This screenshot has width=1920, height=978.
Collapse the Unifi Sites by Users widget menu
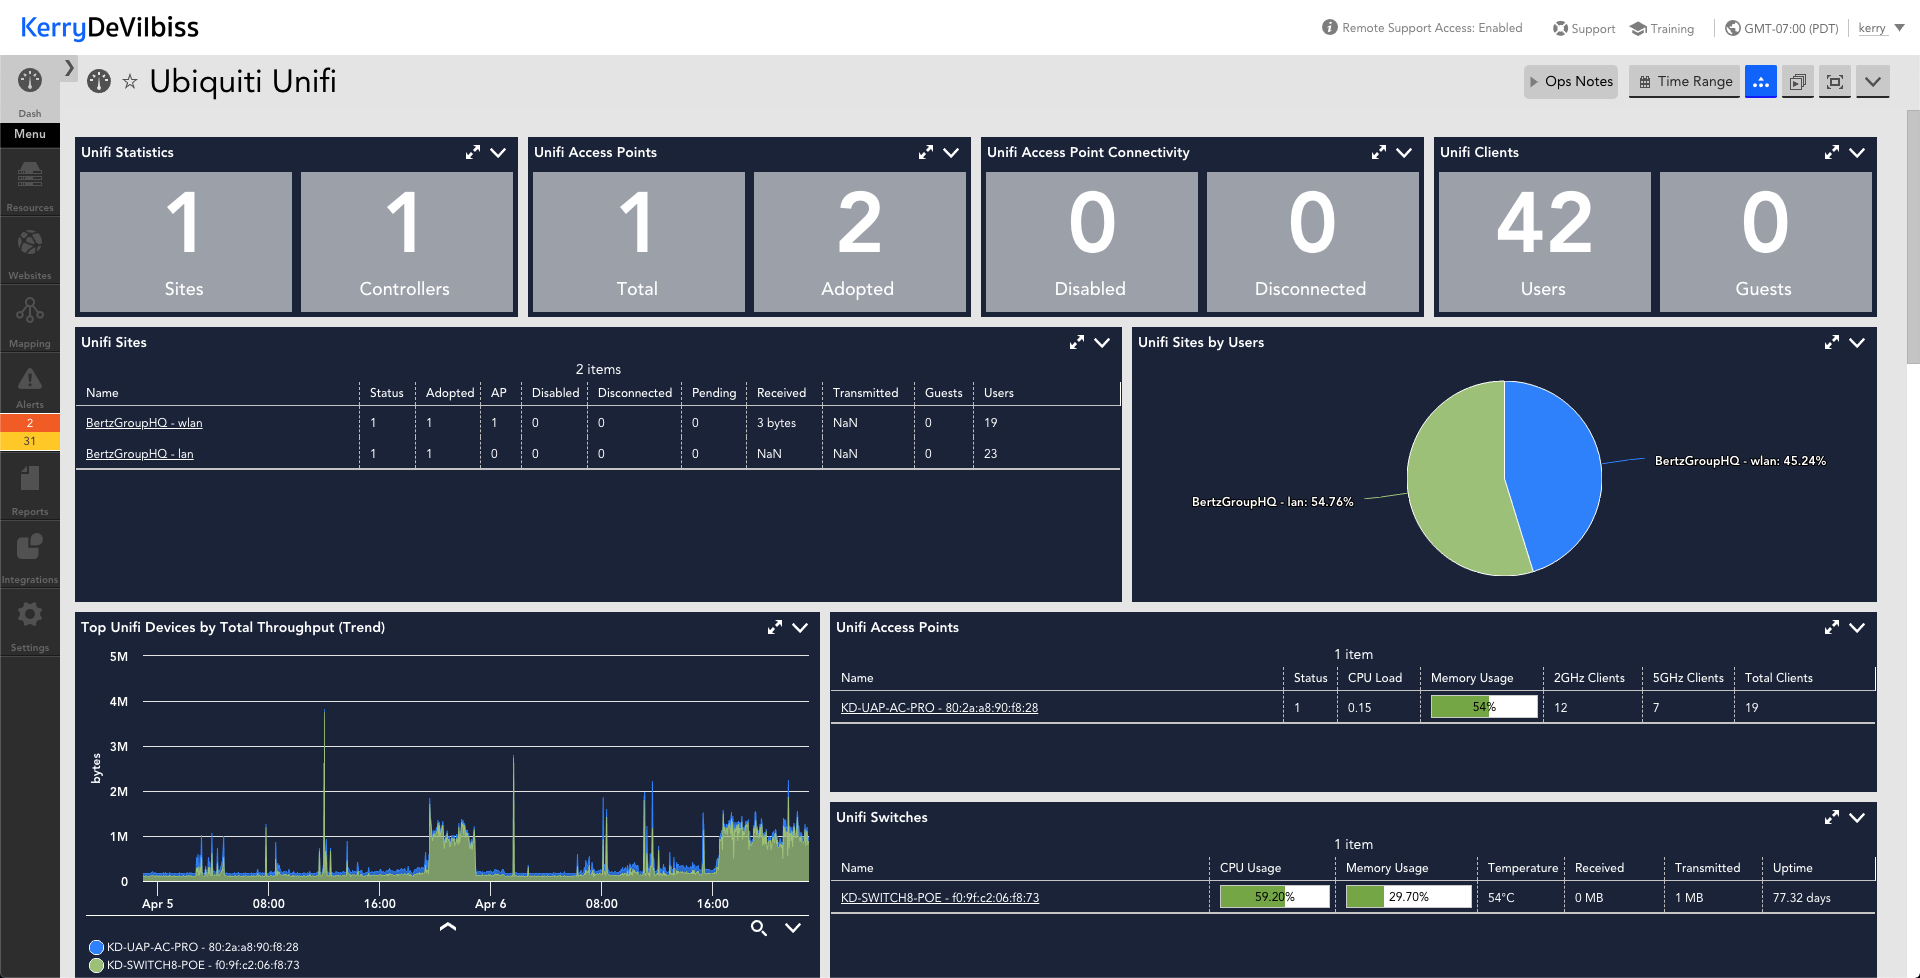(x=1858, y=342)
